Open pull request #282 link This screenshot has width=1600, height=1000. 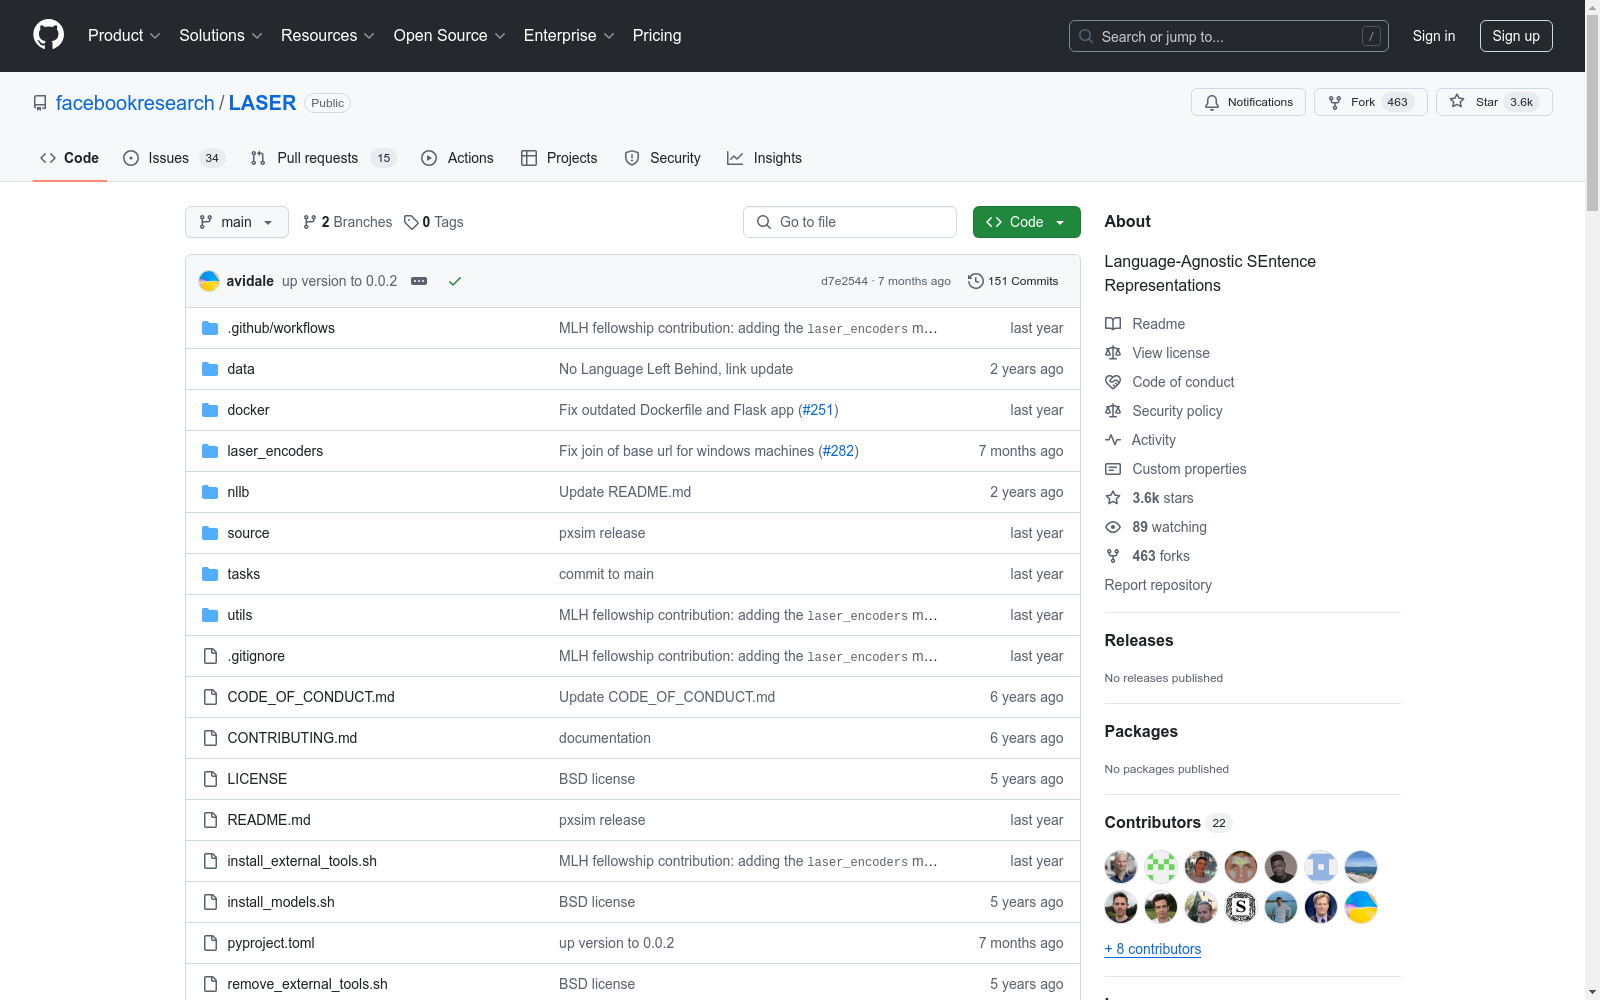[838, 451]
